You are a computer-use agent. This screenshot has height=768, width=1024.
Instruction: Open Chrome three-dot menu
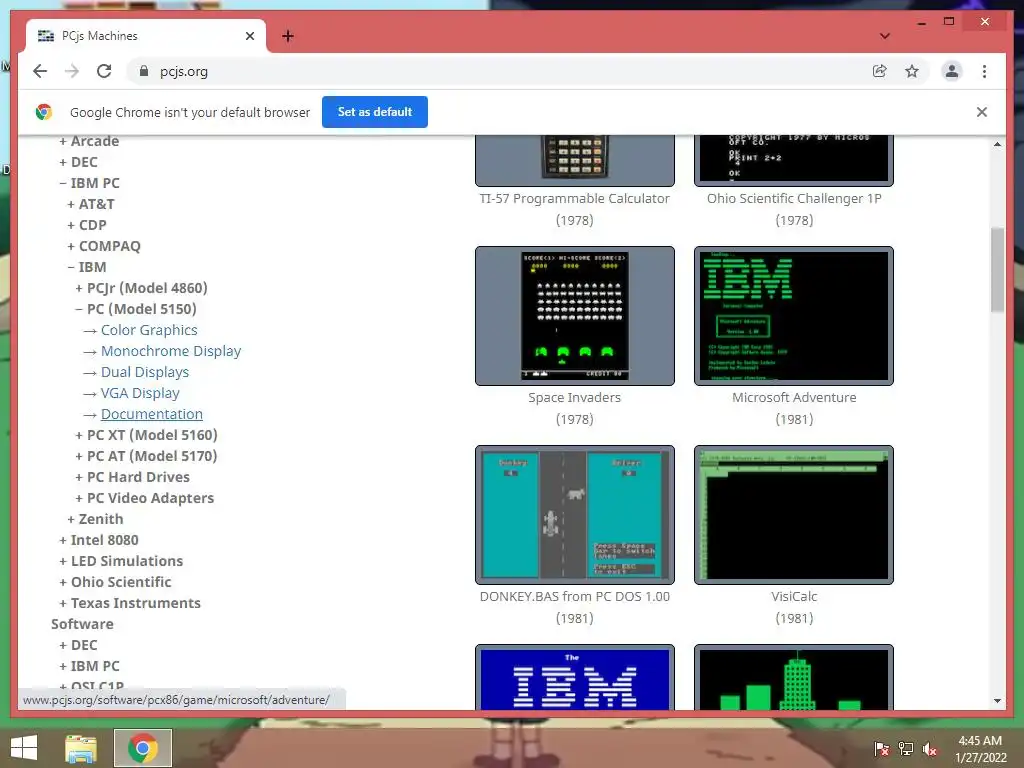(x=984, y=71)
